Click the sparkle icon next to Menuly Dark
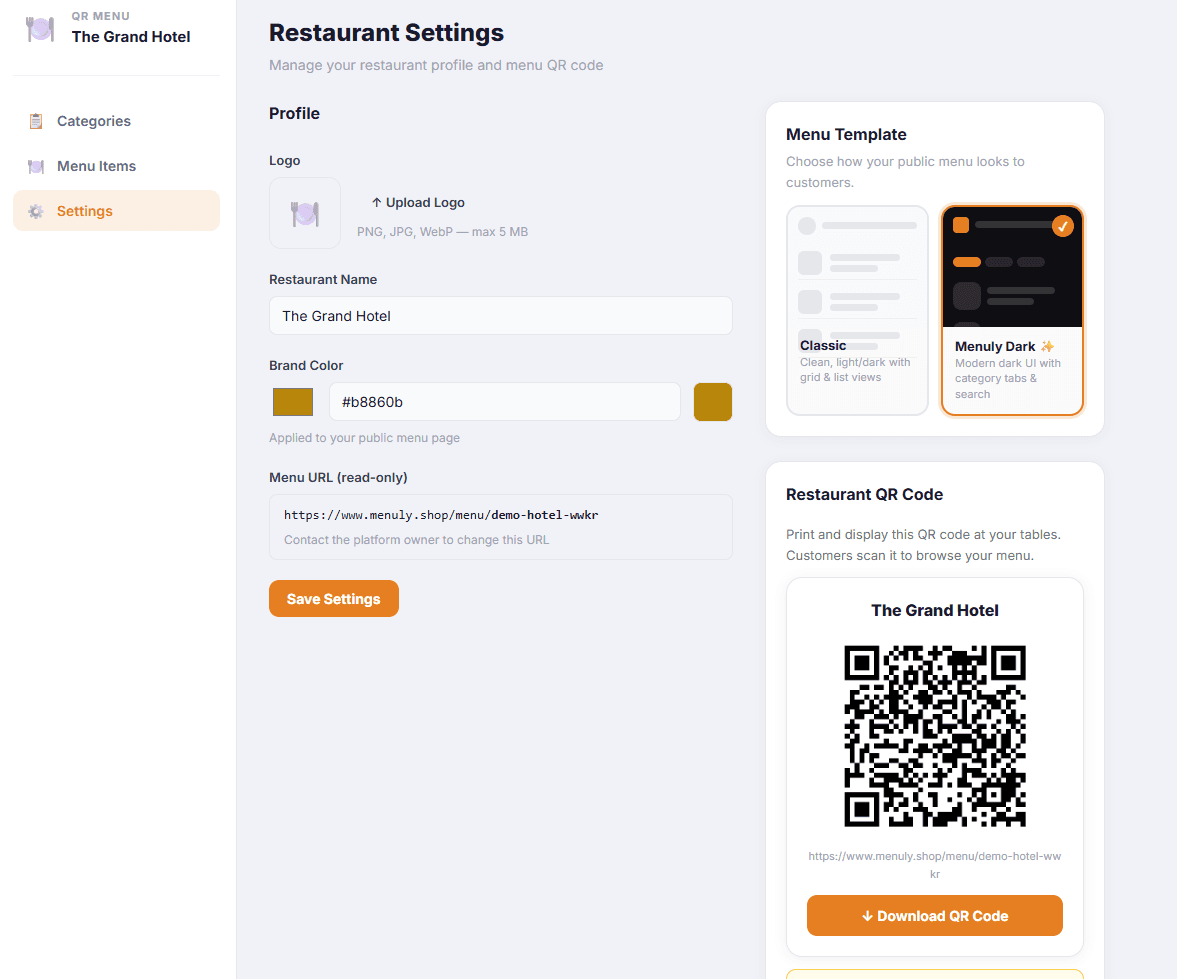 coord(1047,346)
